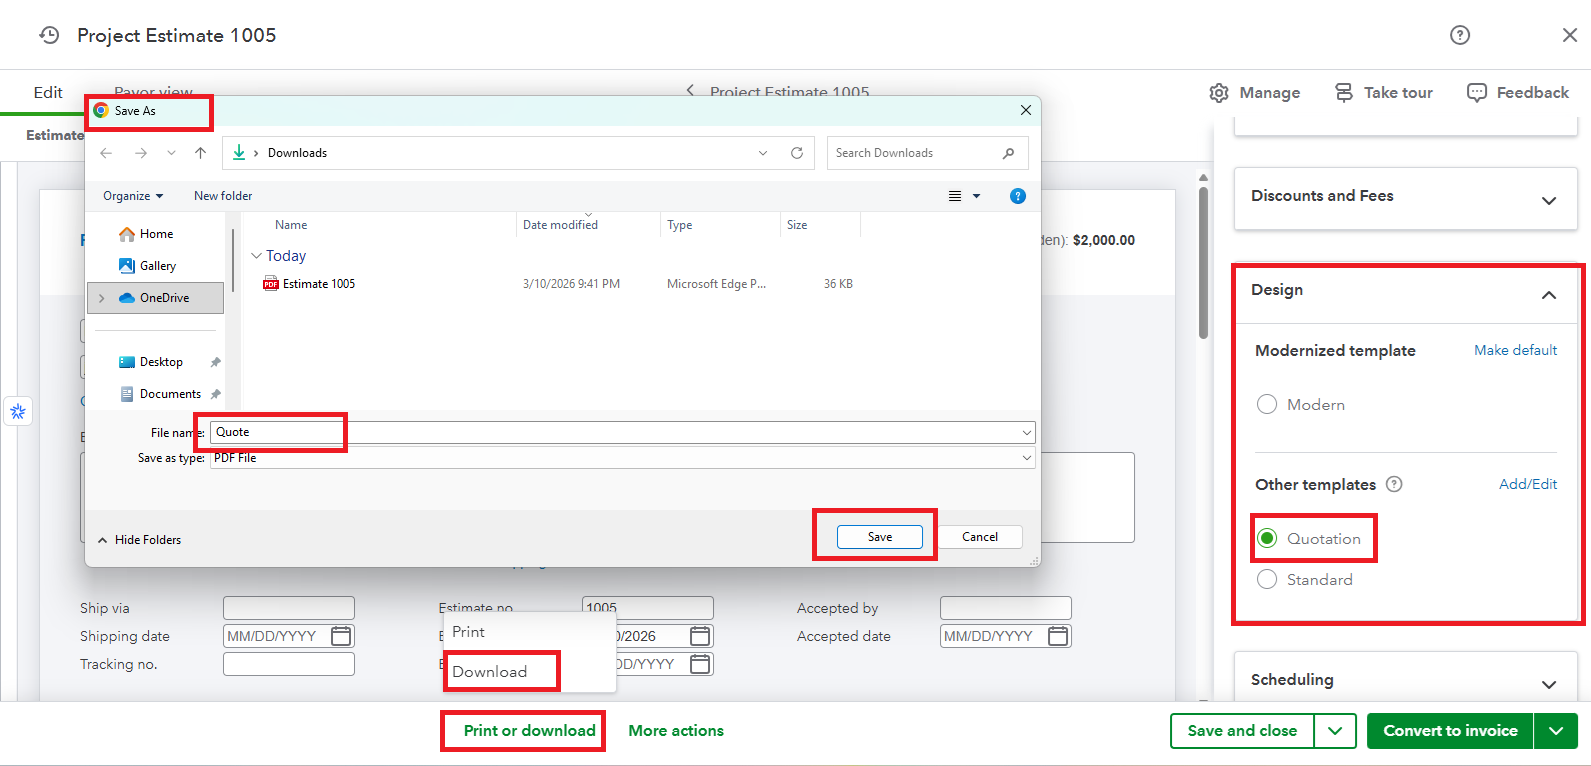Collapse the Design panel
Image resolution: width=1591 pixels, height=766 pixels.
[x=1548, y=294]
